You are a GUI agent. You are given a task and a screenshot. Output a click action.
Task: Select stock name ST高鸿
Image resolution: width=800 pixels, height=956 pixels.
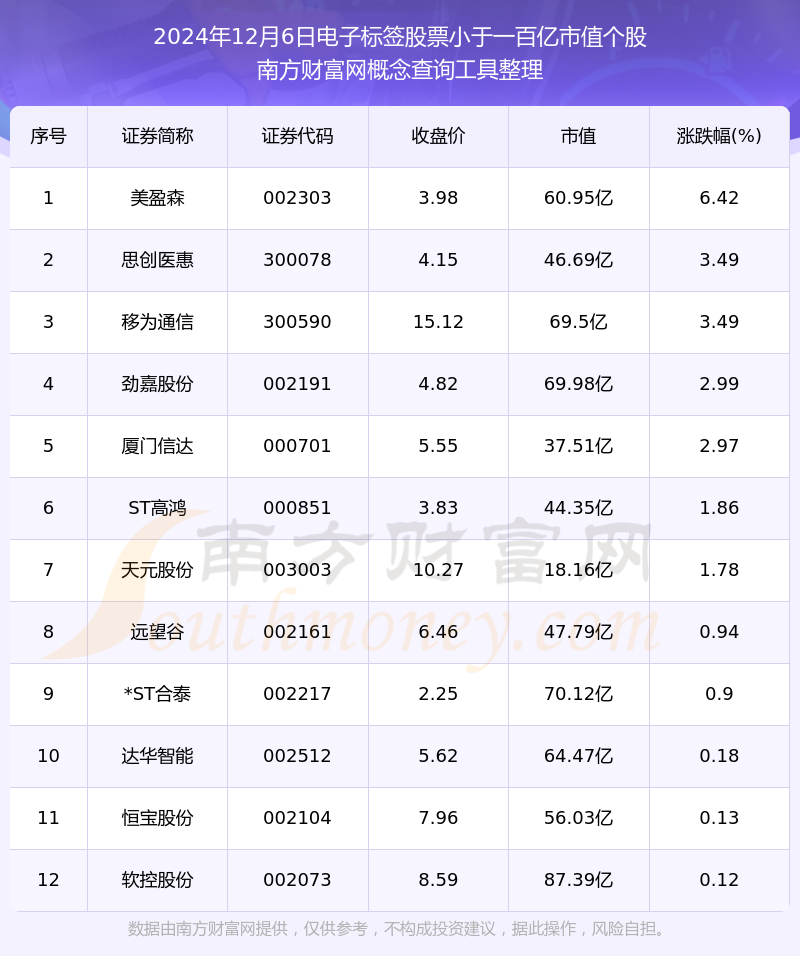pos(157,508)
